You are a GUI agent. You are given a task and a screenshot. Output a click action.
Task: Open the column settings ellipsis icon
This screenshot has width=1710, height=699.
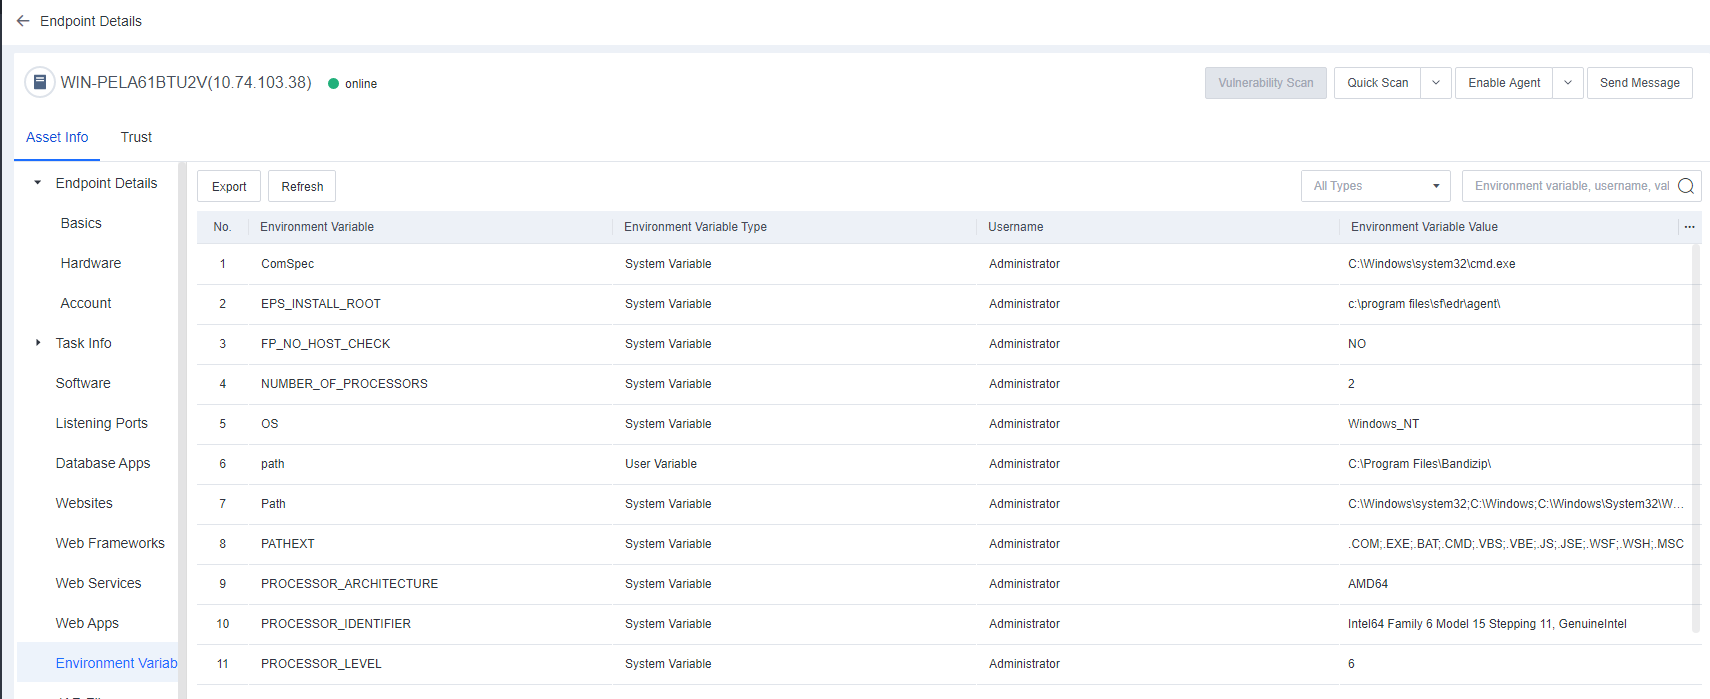[x=1689, y=227]
